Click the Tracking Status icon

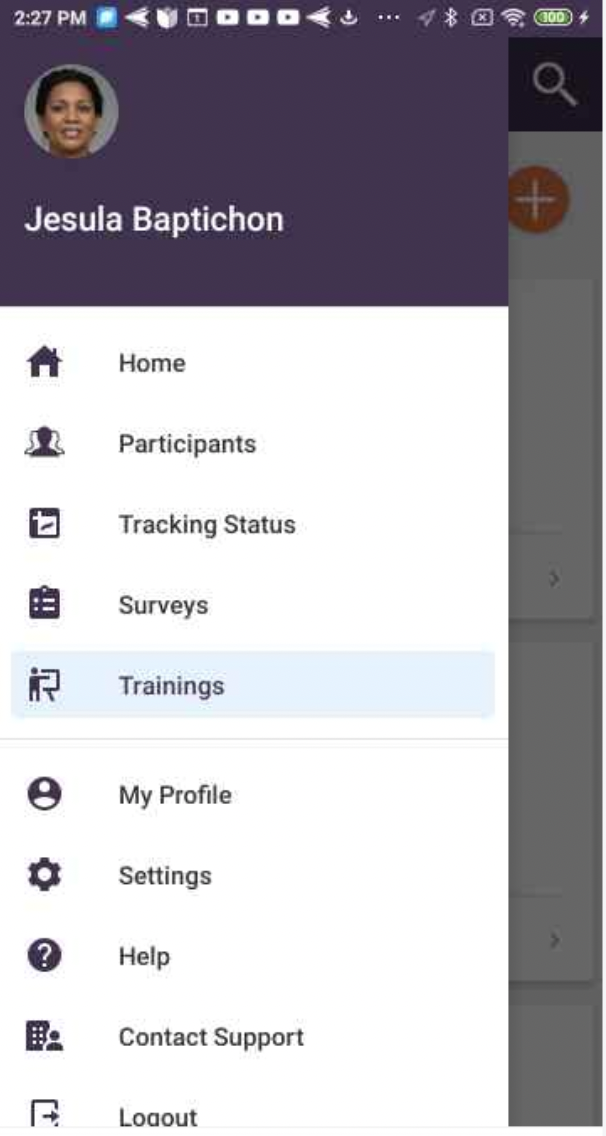[44, 525]
